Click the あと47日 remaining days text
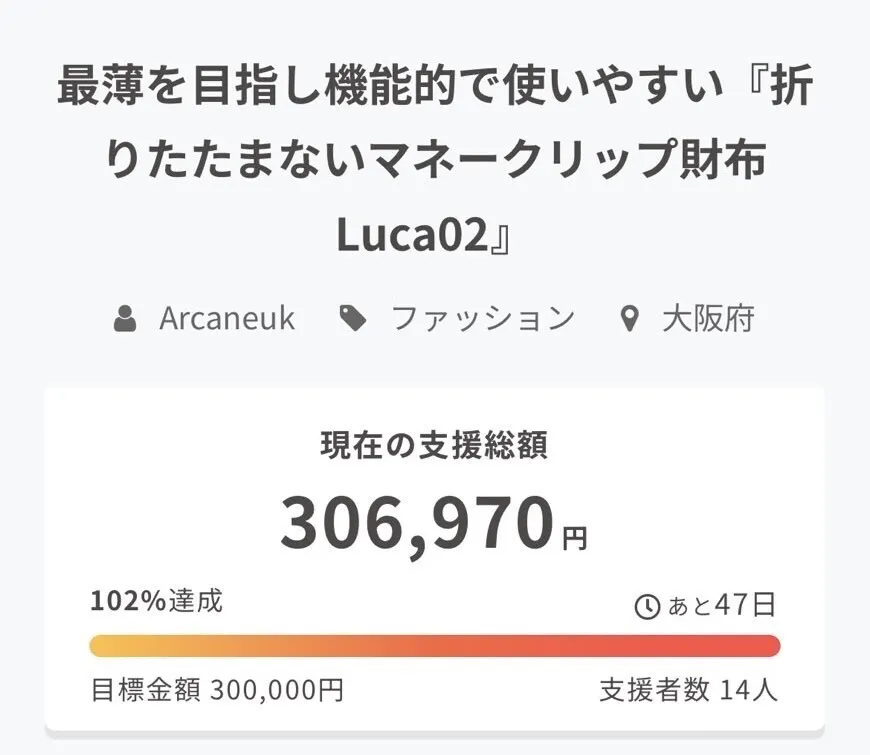This screenshot has width=870, height=755. tap(721, 605)
